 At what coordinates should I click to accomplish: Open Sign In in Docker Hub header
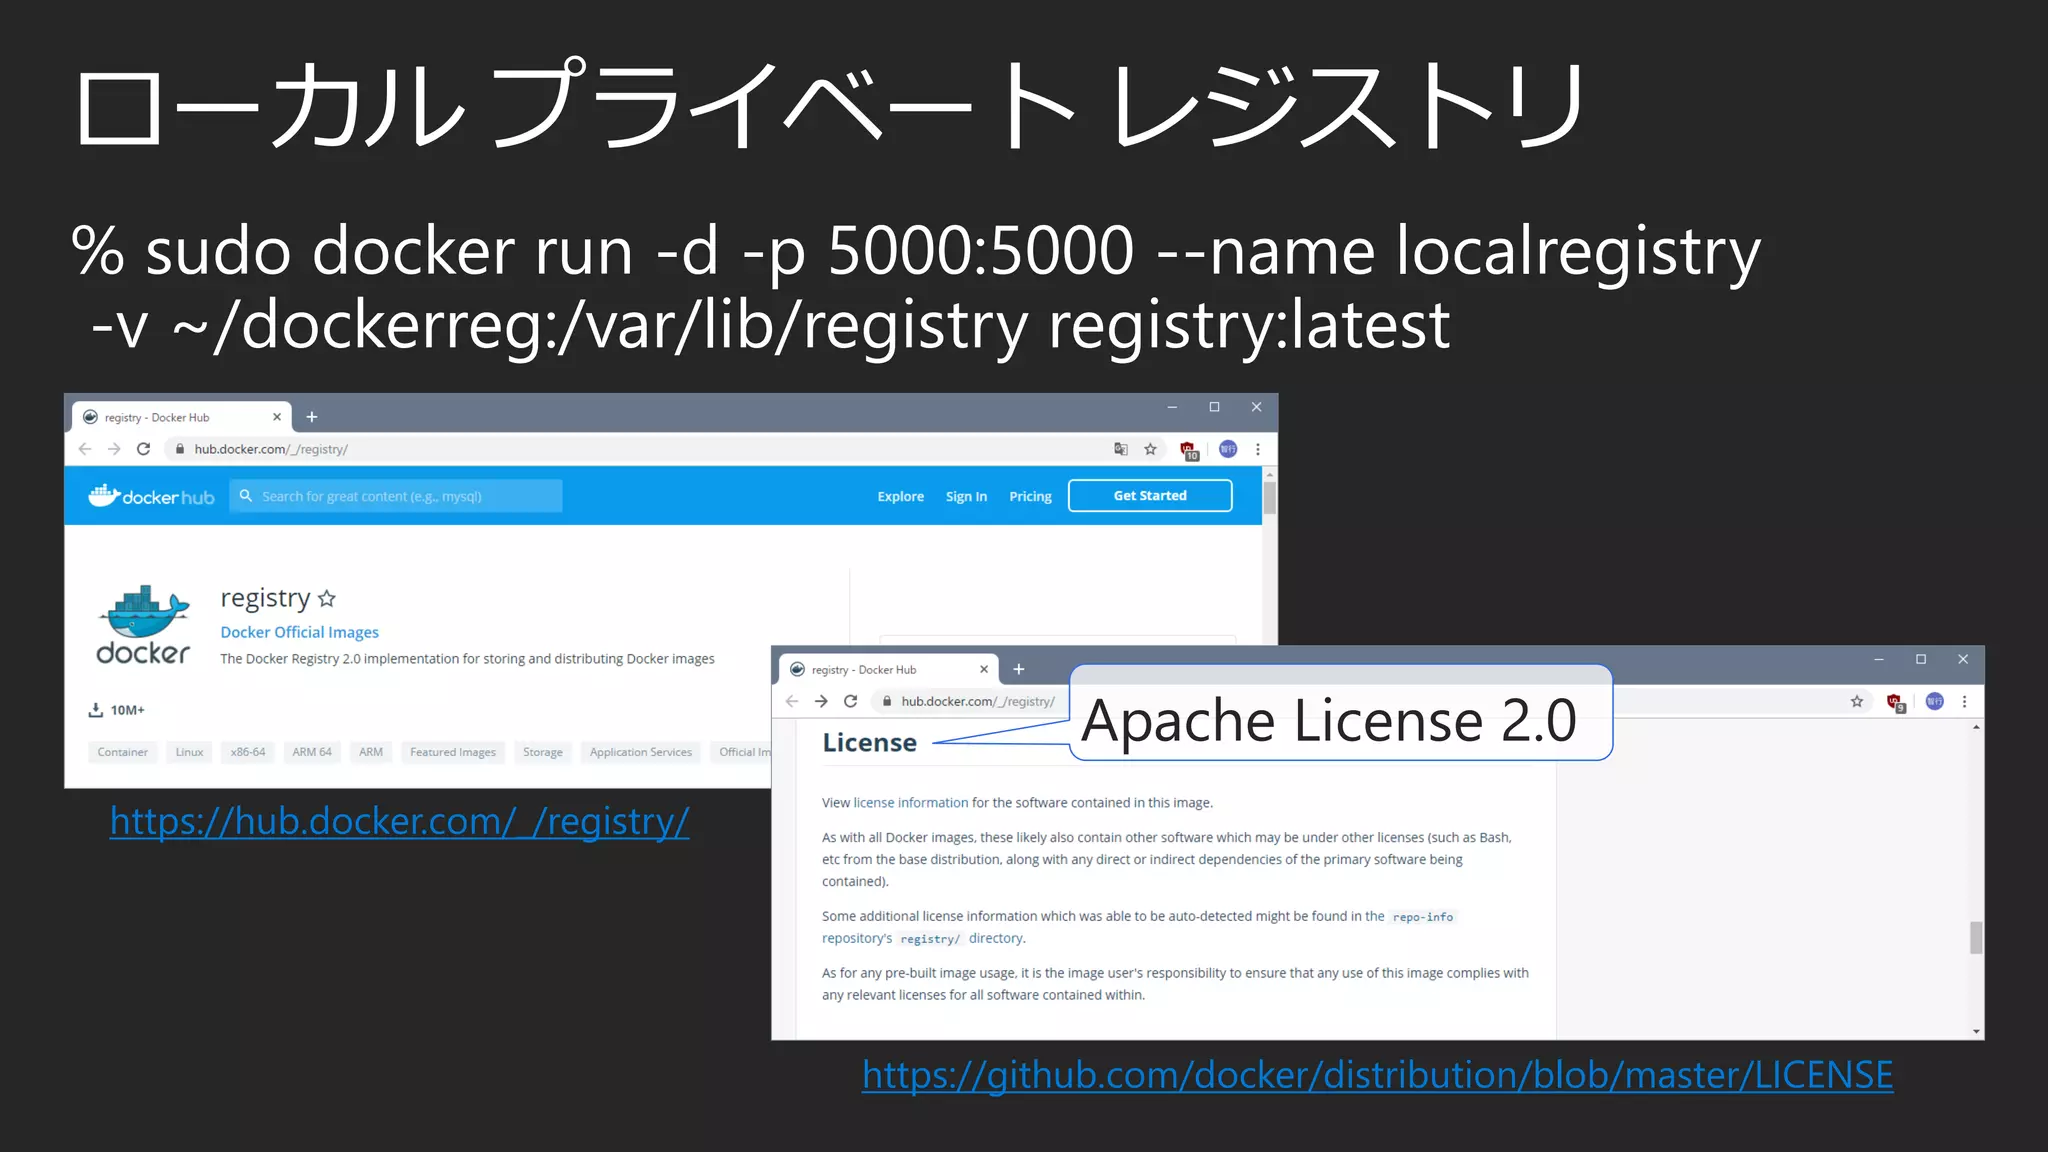tap(966, 496)
